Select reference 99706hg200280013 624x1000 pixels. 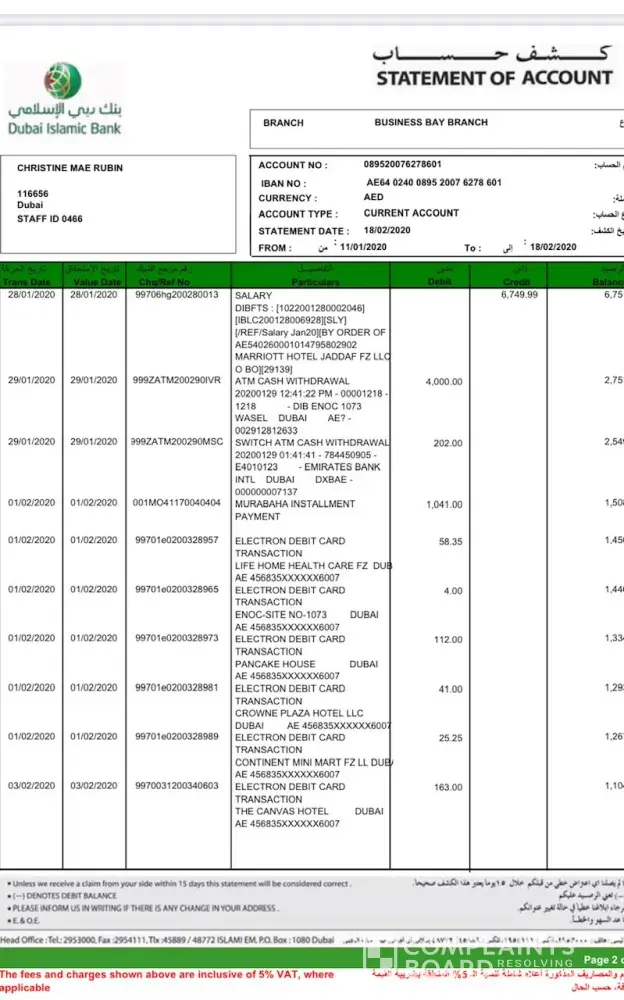coord(177,295)
